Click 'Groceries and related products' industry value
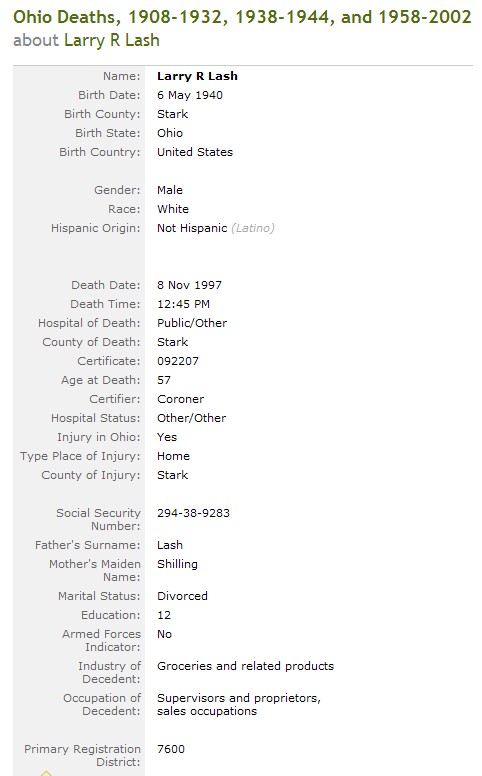The height and width of the screenshot is (776, 482). [x=245, y=666]
